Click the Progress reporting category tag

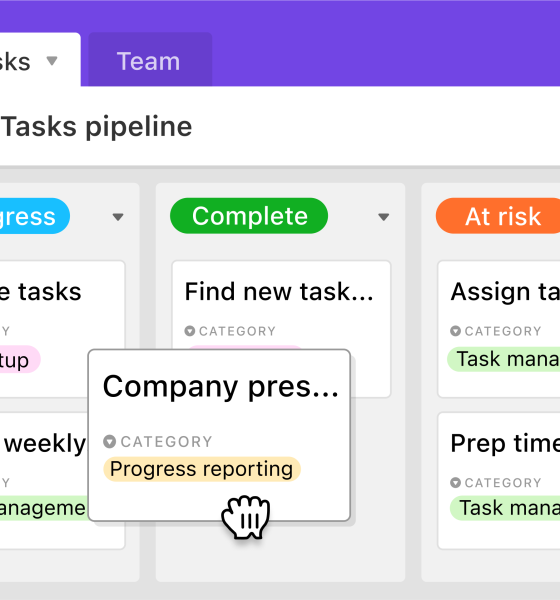202,469
